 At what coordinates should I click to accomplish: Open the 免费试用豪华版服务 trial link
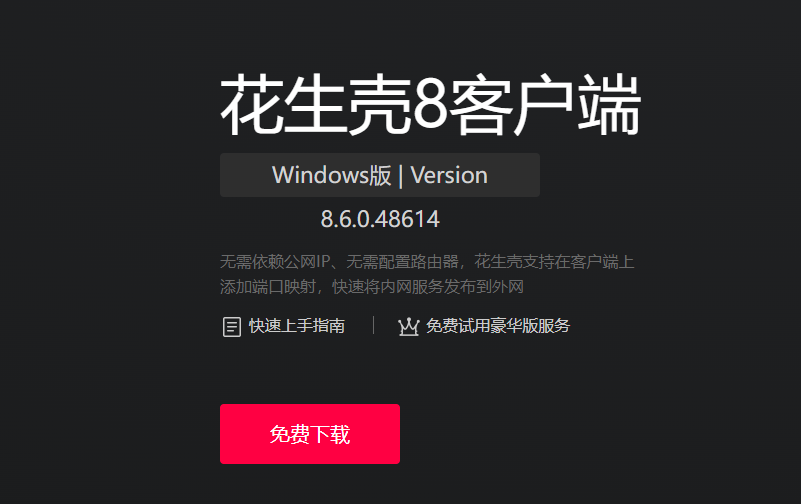pyautogui.click(x=498, y=326)
